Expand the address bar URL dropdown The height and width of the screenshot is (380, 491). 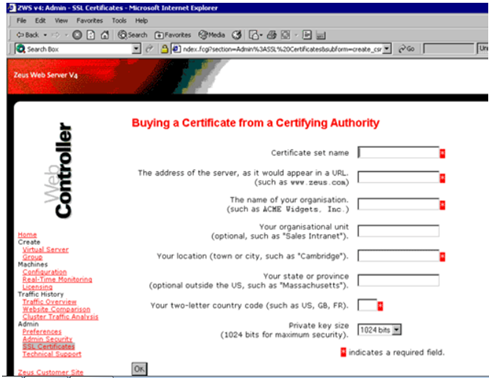(387, 49)
